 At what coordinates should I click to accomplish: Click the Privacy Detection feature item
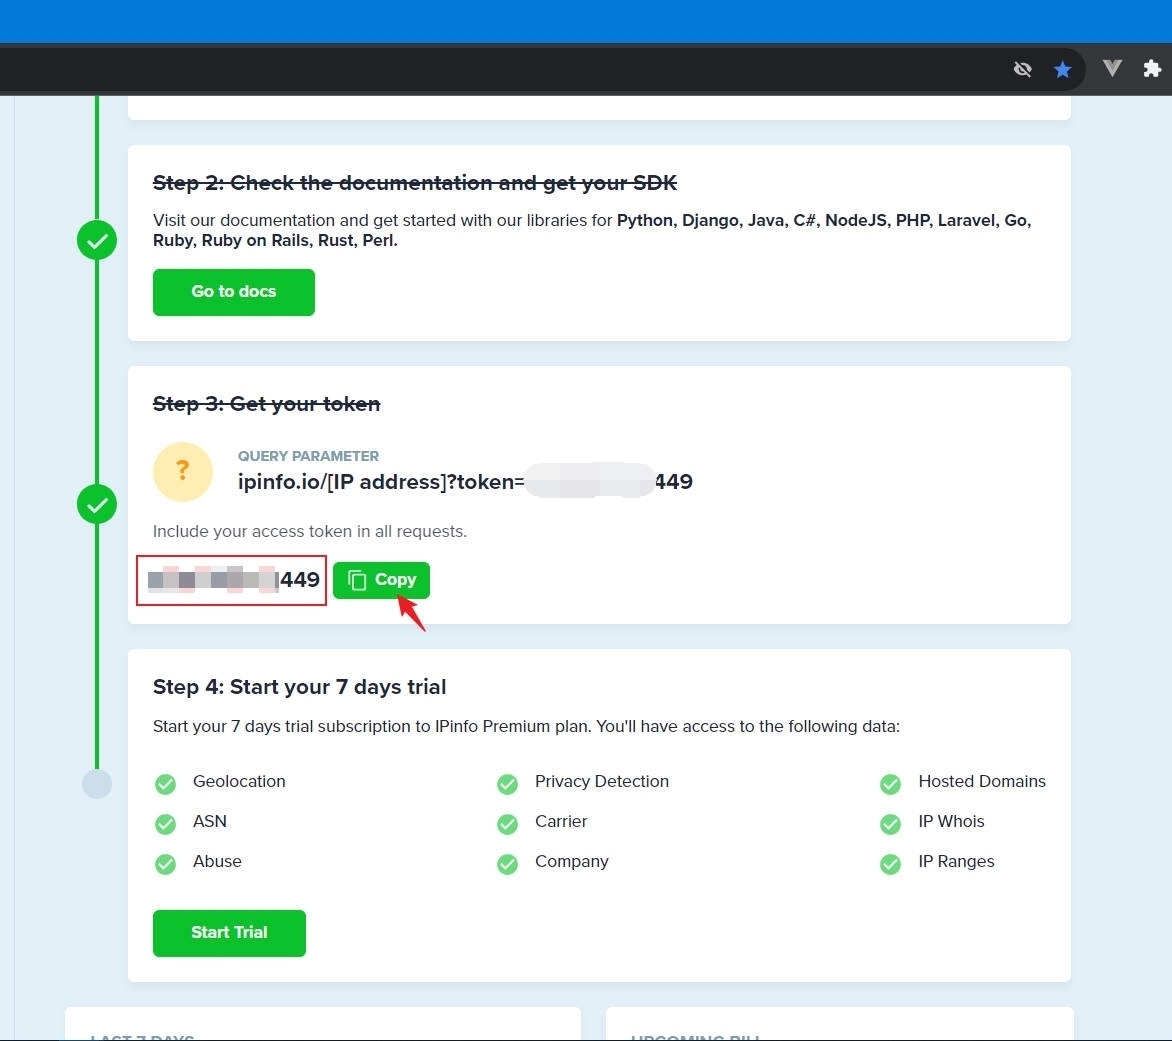click(602, 782)
